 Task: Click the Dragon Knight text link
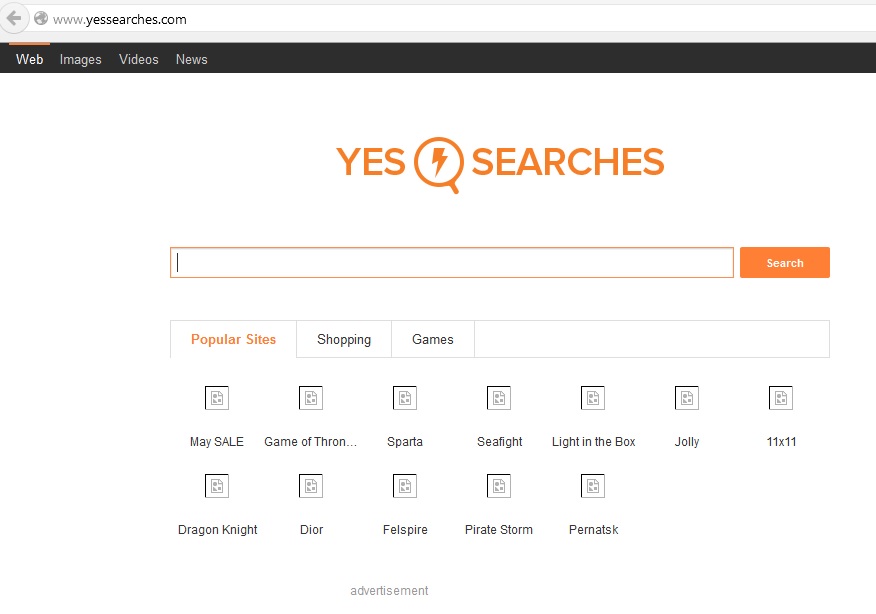pyautogui.click(x=217, y=530)
